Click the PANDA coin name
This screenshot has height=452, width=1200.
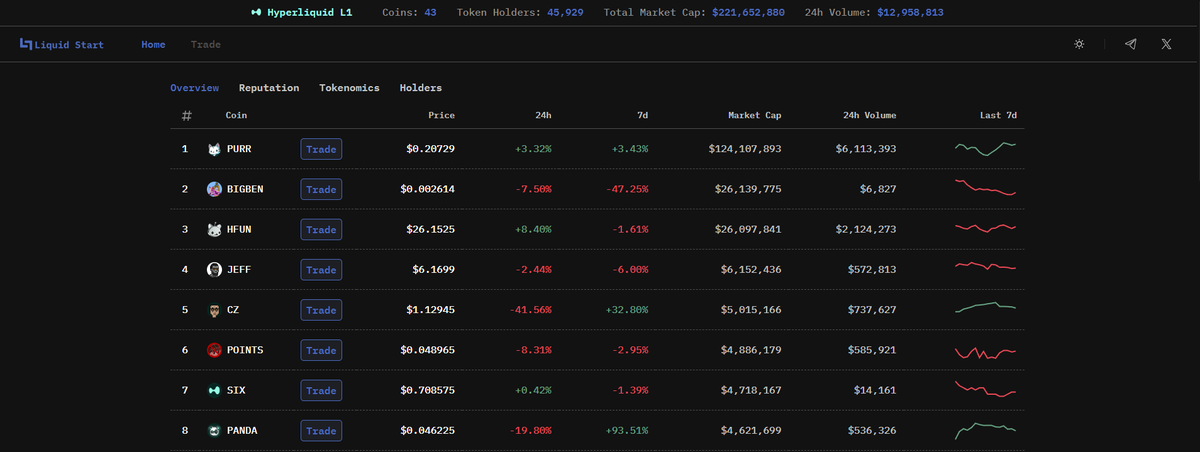(242, 431)
